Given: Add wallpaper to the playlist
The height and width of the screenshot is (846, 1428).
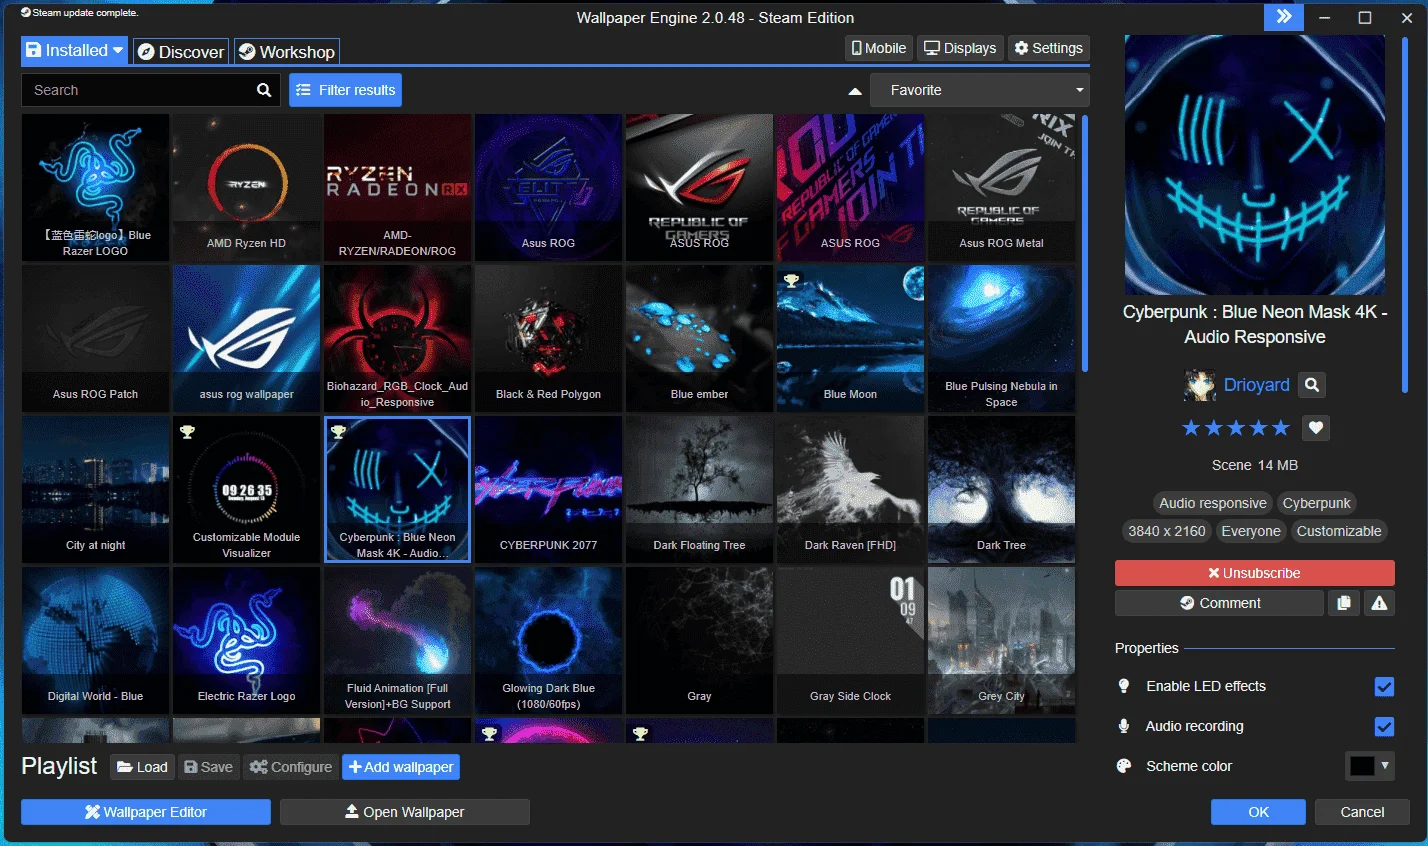Looking at the screenshot, I should coord(401,767).
